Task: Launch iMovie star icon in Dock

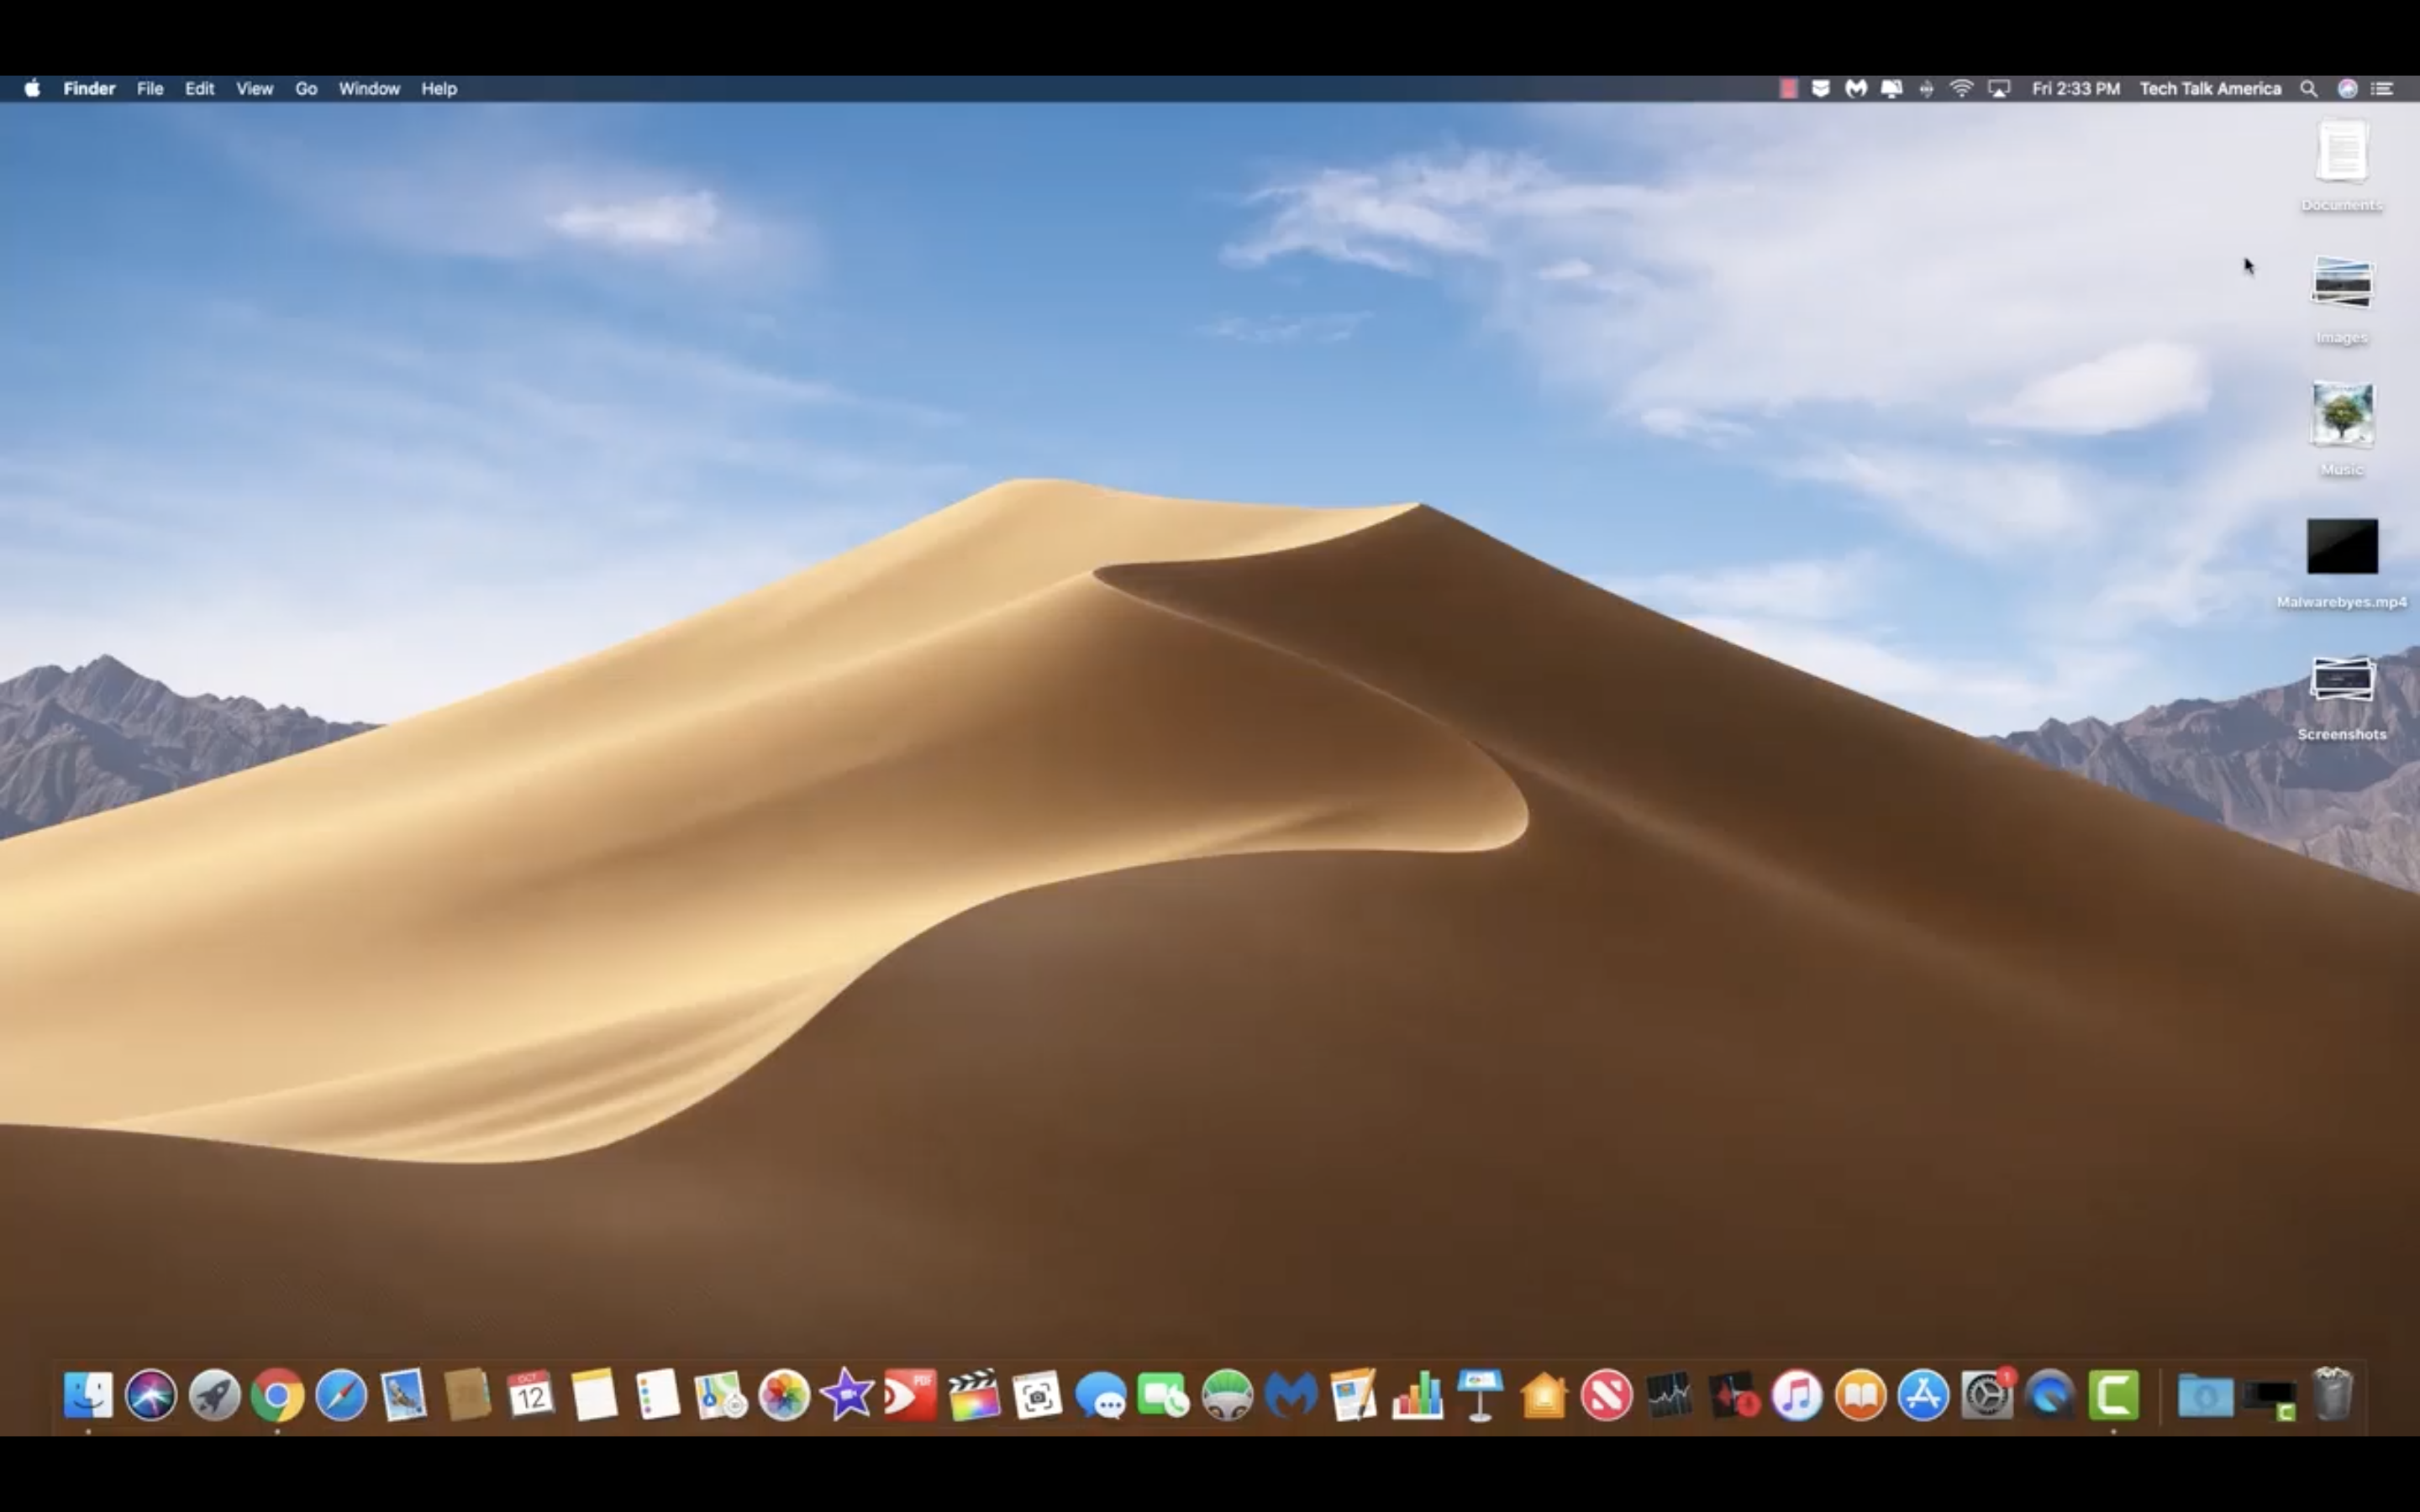Action: (x=847, y=1395)
